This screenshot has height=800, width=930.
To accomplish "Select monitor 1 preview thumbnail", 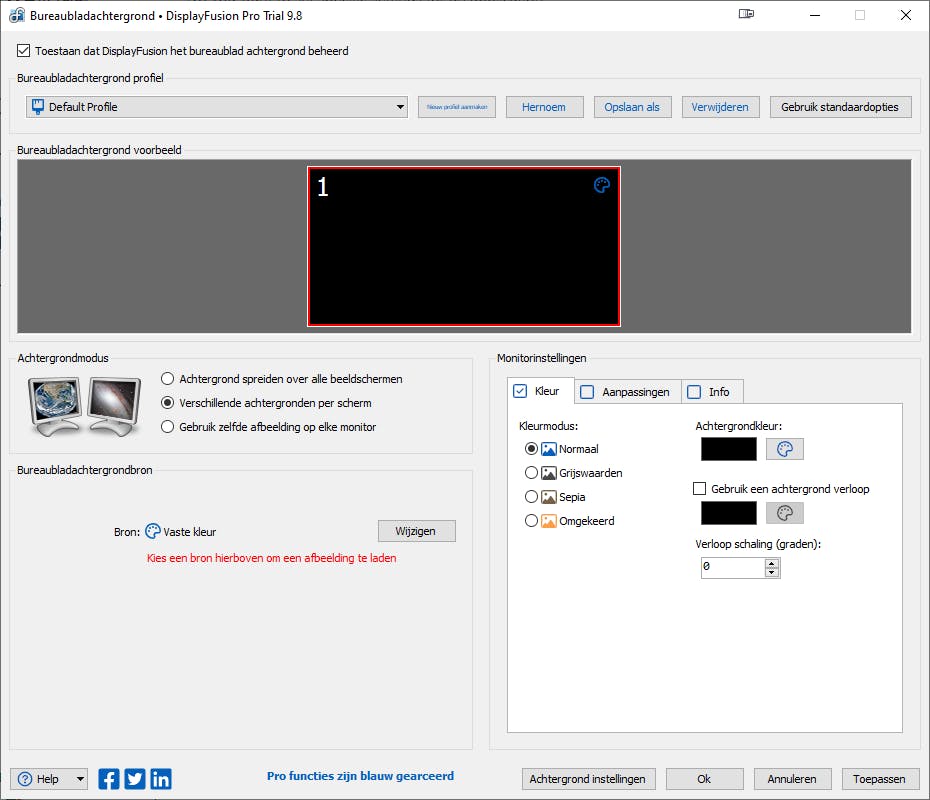I will (x=464, y=246).
